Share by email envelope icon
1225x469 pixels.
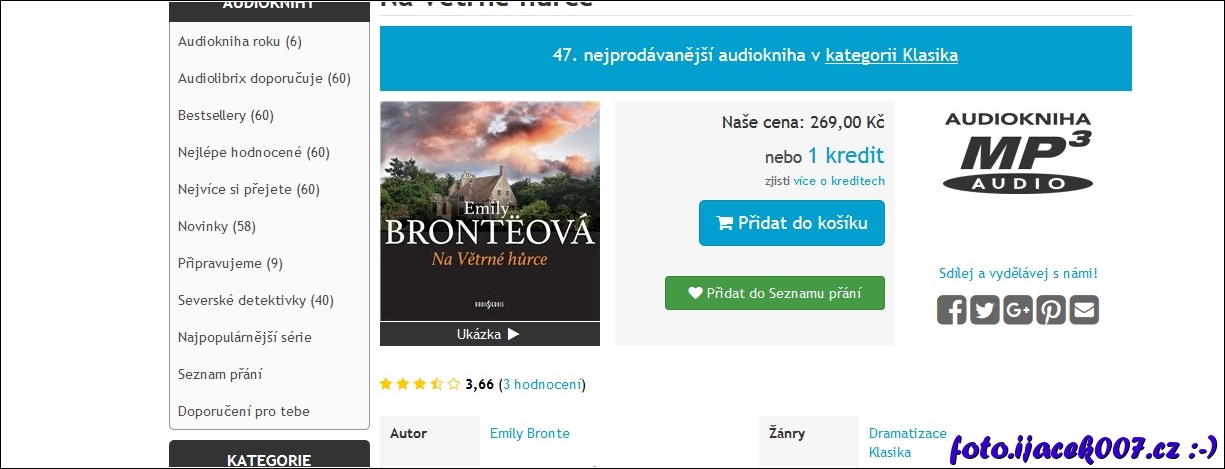1084,310
